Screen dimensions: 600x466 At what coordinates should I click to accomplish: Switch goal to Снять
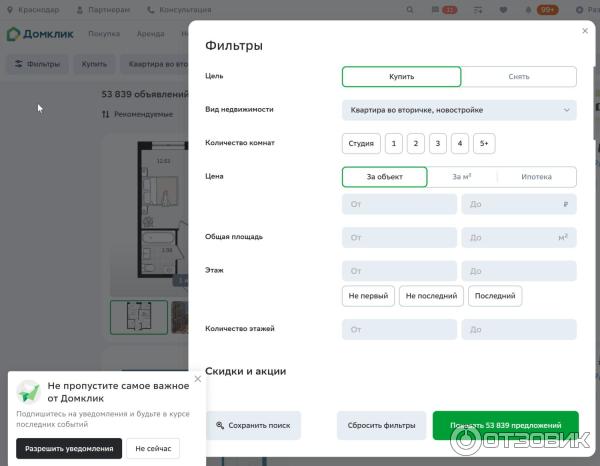(518, 77)
